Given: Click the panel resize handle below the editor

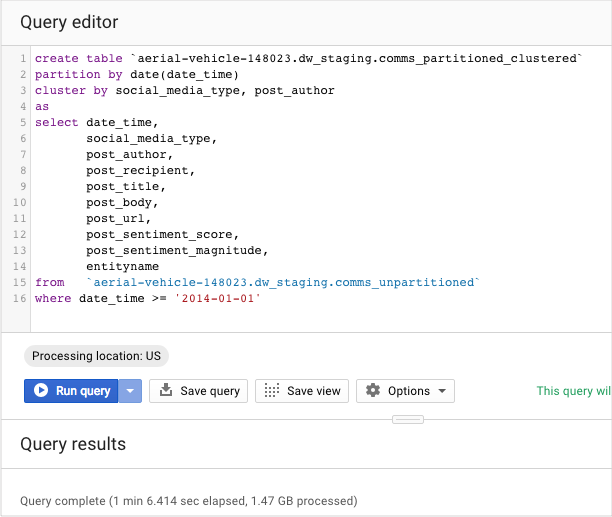Looking at the screenshot, I should click(408, 419).
